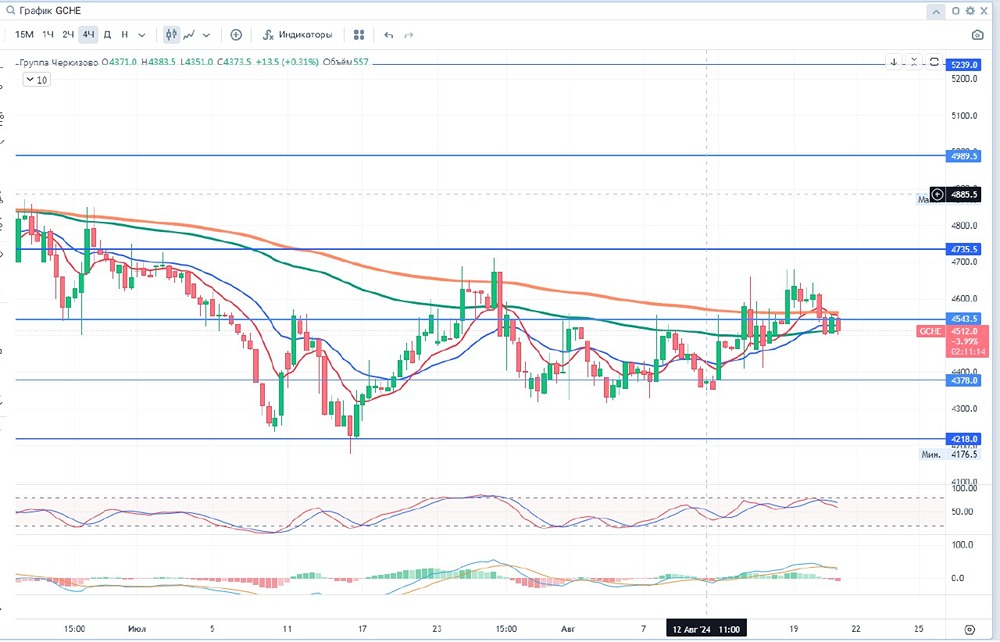Switch to the line chart style icon
This screenshot has width=1000, height=642.
[x=188, y=35]
